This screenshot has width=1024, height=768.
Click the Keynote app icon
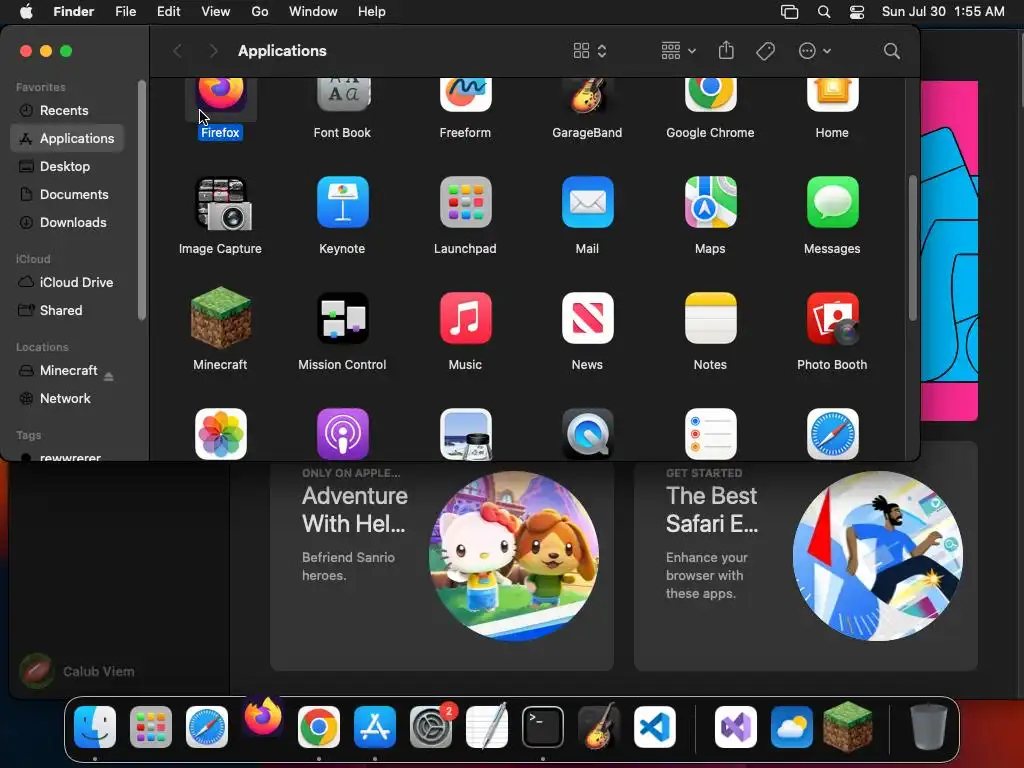pyautogui.click(x=343, y=202)
